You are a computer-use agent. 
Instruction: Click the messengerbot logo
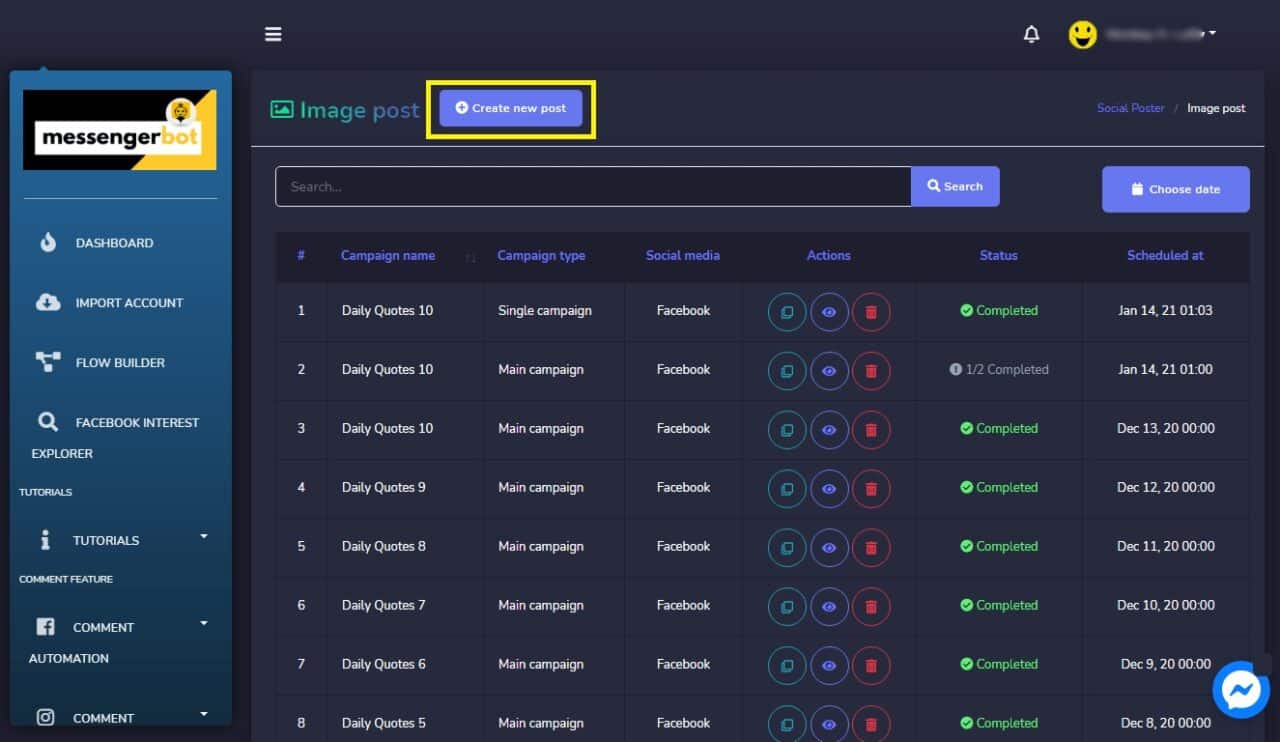119,129
